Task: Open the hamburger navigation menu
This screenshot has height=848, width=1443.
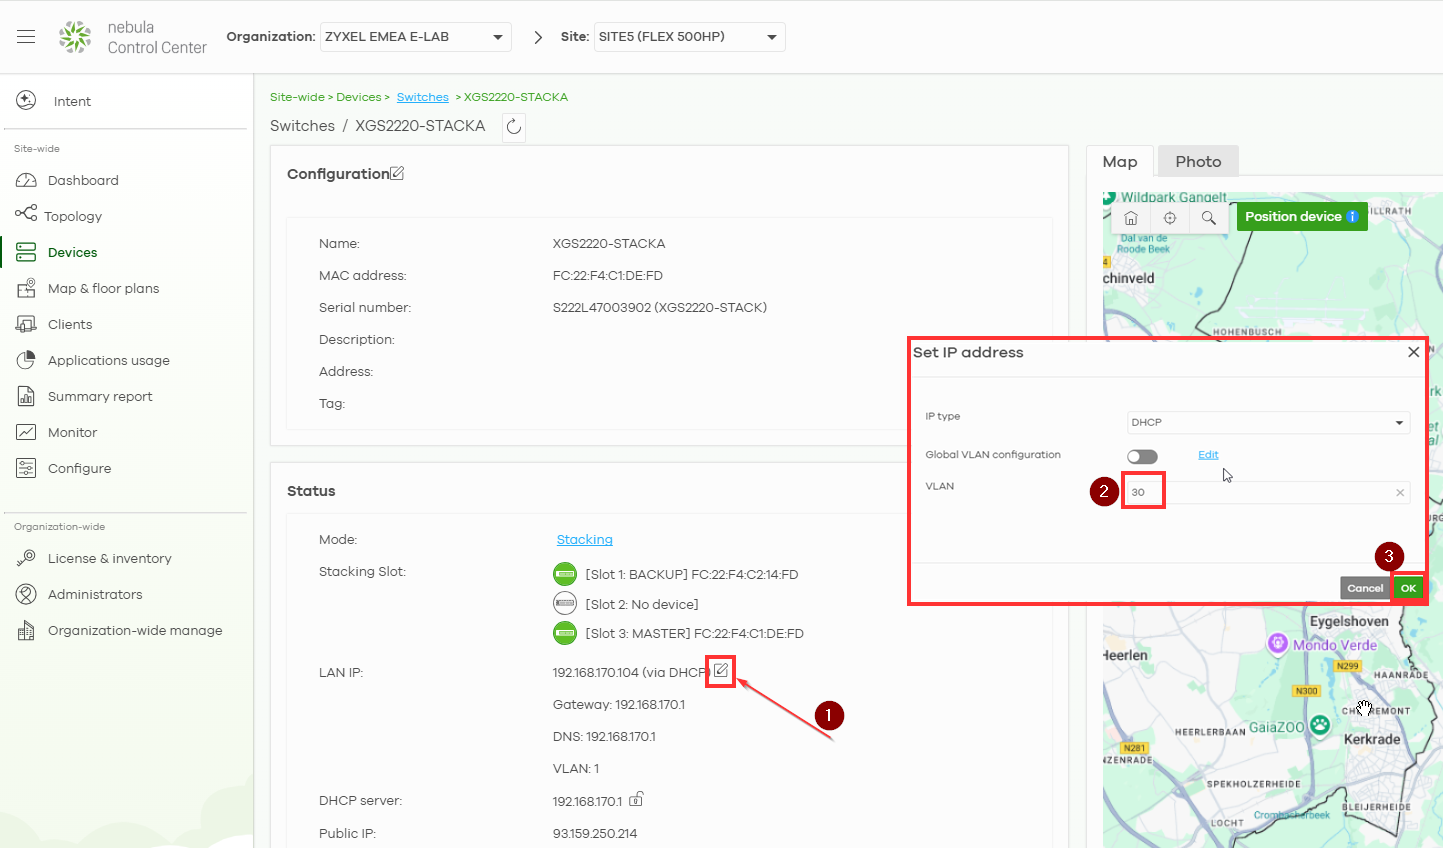Action: (26, 37)
